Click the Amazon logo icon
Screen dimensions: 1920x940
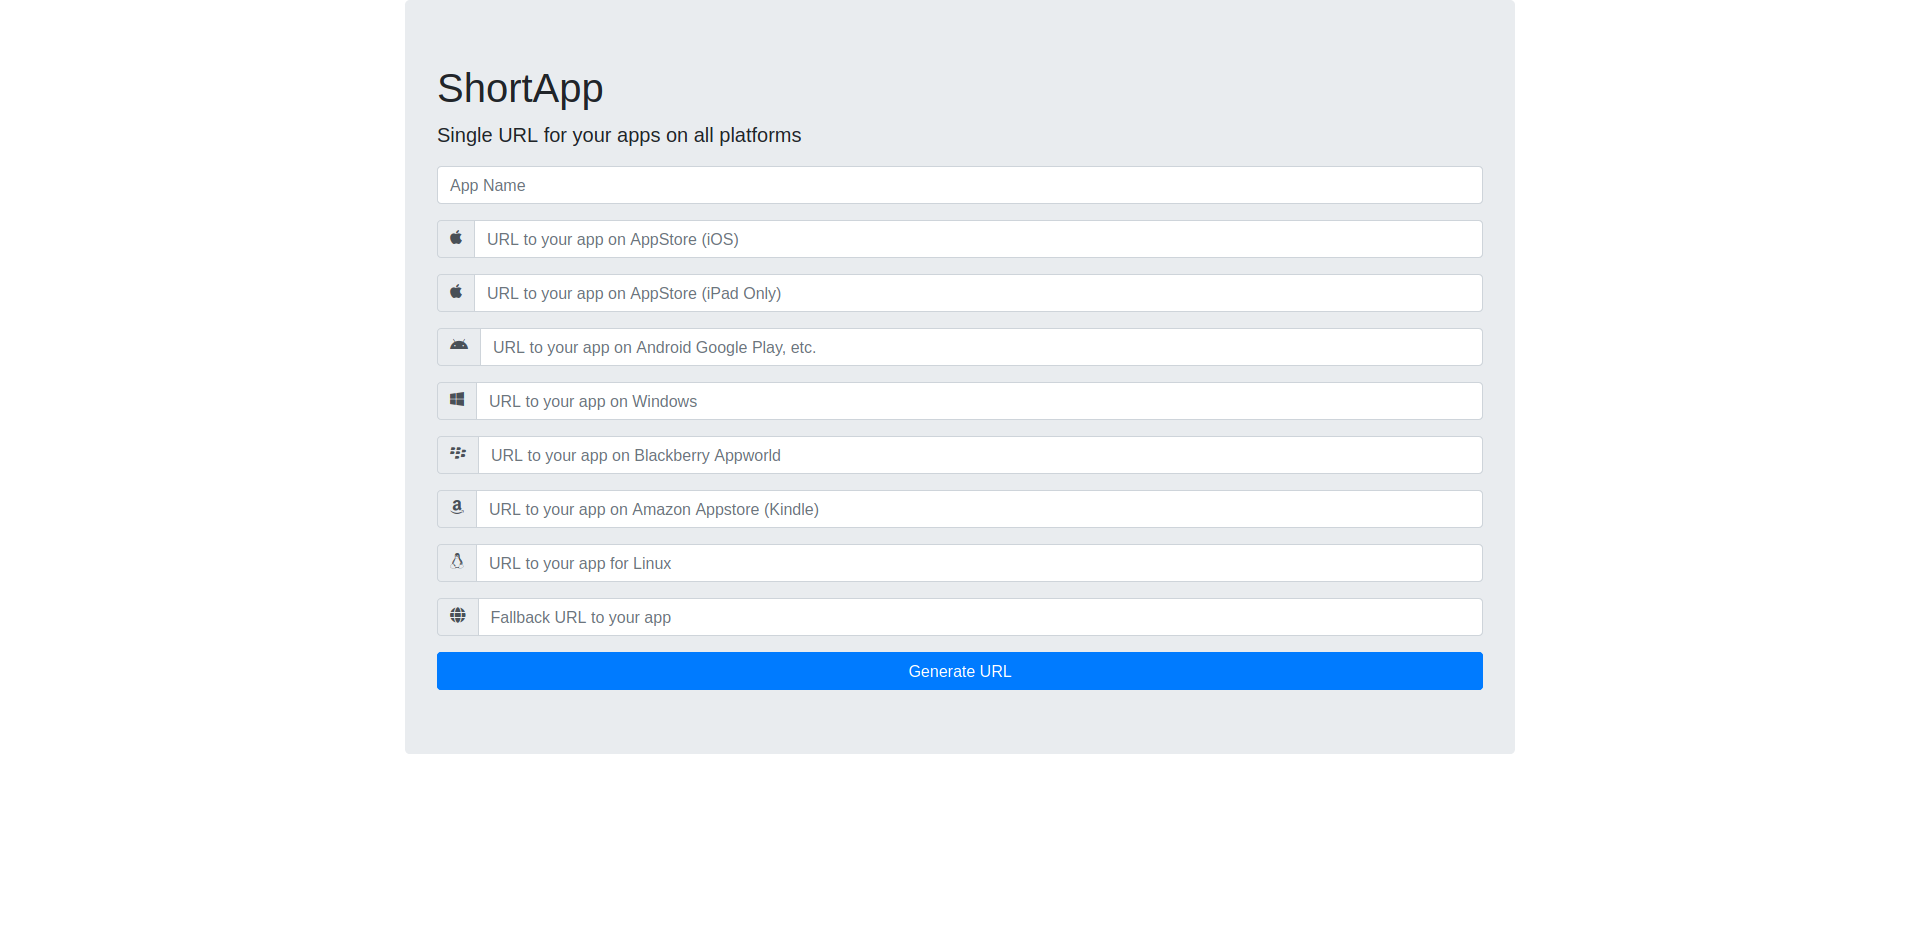click(x=457, y=509)
